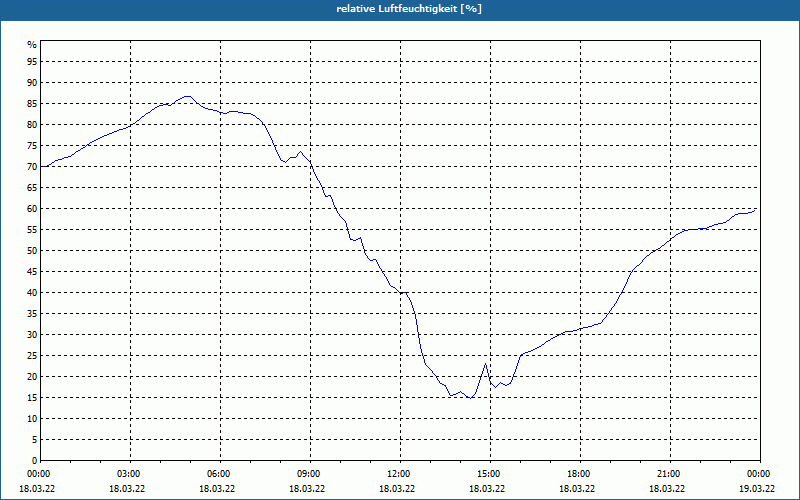Click the 00:00 label above 19.03.22
This screenshot has width=800, height=500.
click(x=760, y=474)
